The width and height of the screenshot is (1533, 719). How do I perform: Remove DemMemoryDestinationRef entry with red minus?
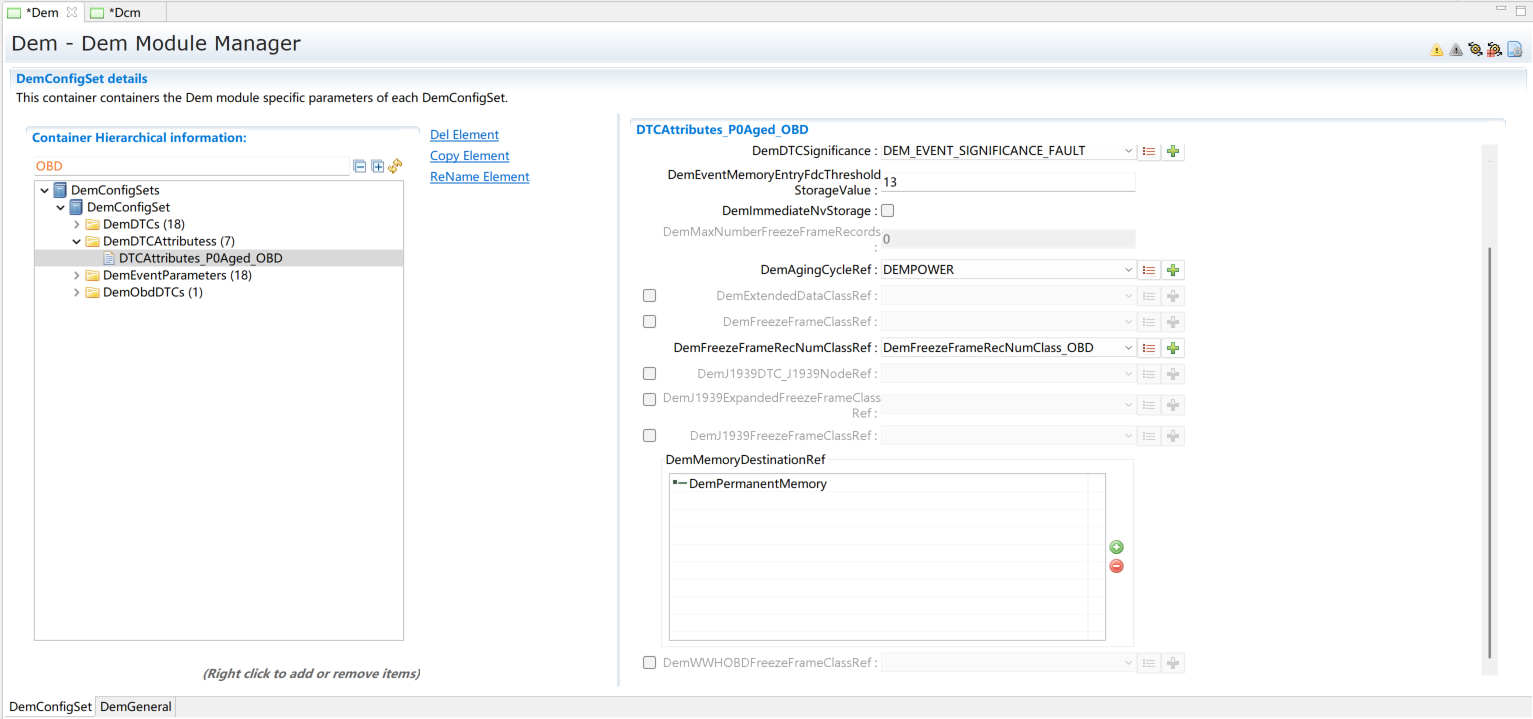click(x=1117, y=567)
